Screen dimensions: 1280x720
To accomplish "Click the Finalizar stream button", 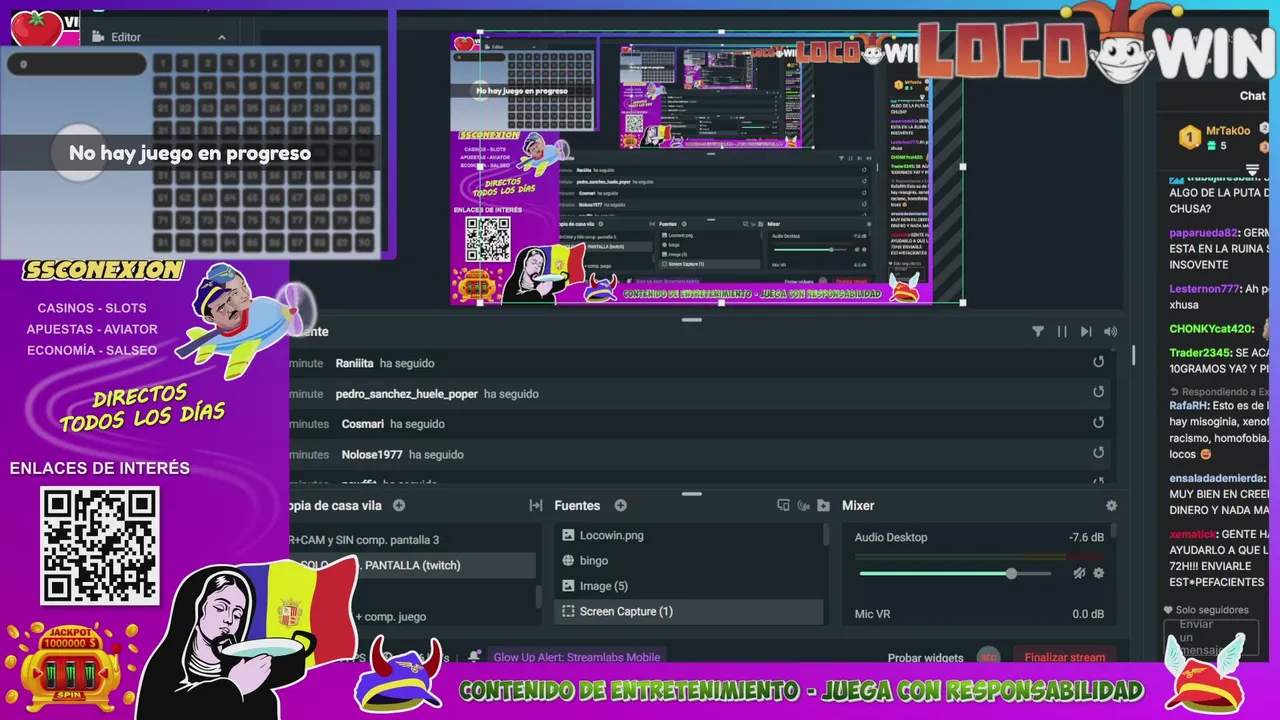I will [1065, 657].
